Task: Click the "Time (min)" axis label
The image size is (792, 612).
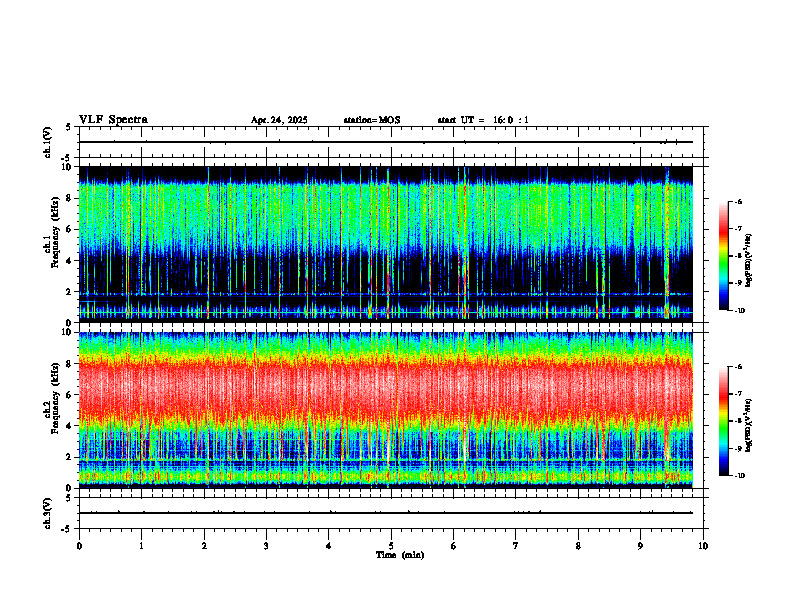Action: click(400, 555)
